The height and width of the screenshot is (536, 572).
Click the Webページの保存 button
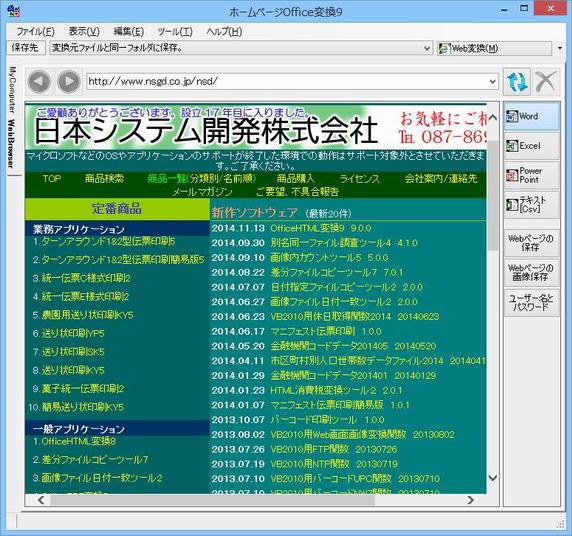[x=532, y=243]
